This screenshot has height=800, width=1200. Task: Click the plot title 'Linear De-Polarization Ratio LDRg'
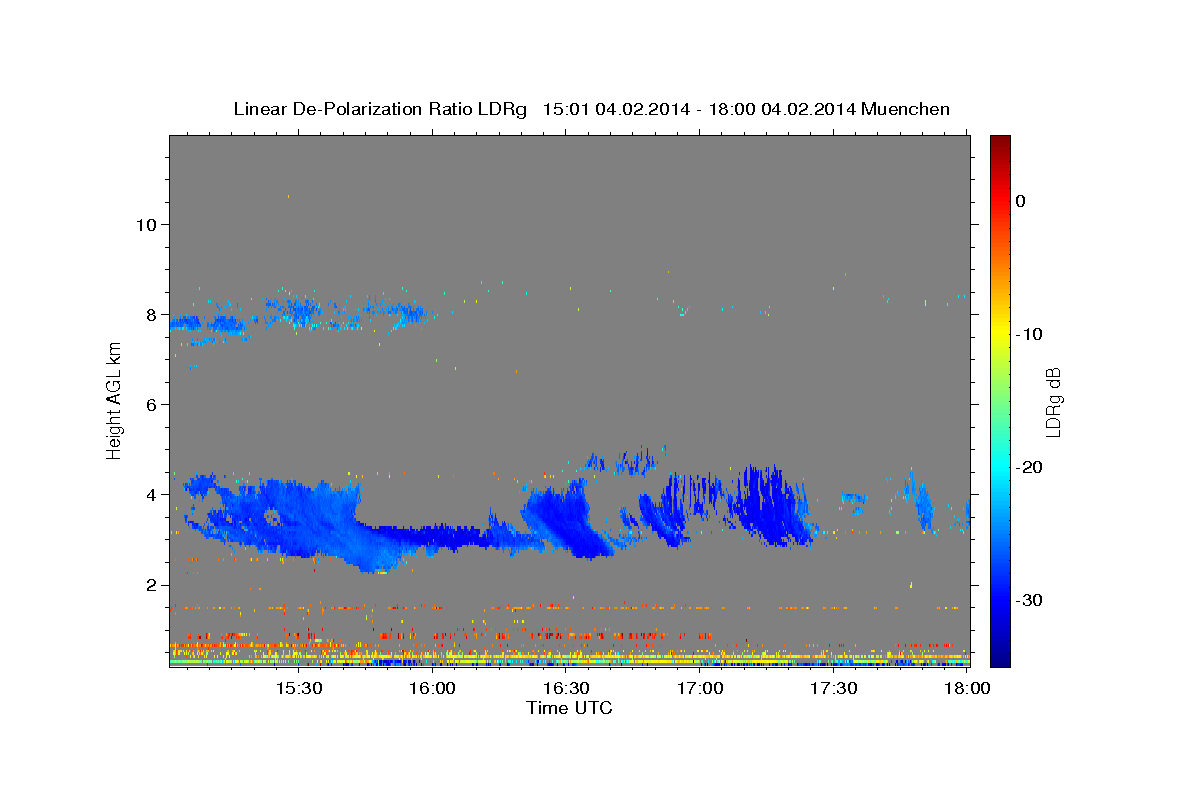379,109
